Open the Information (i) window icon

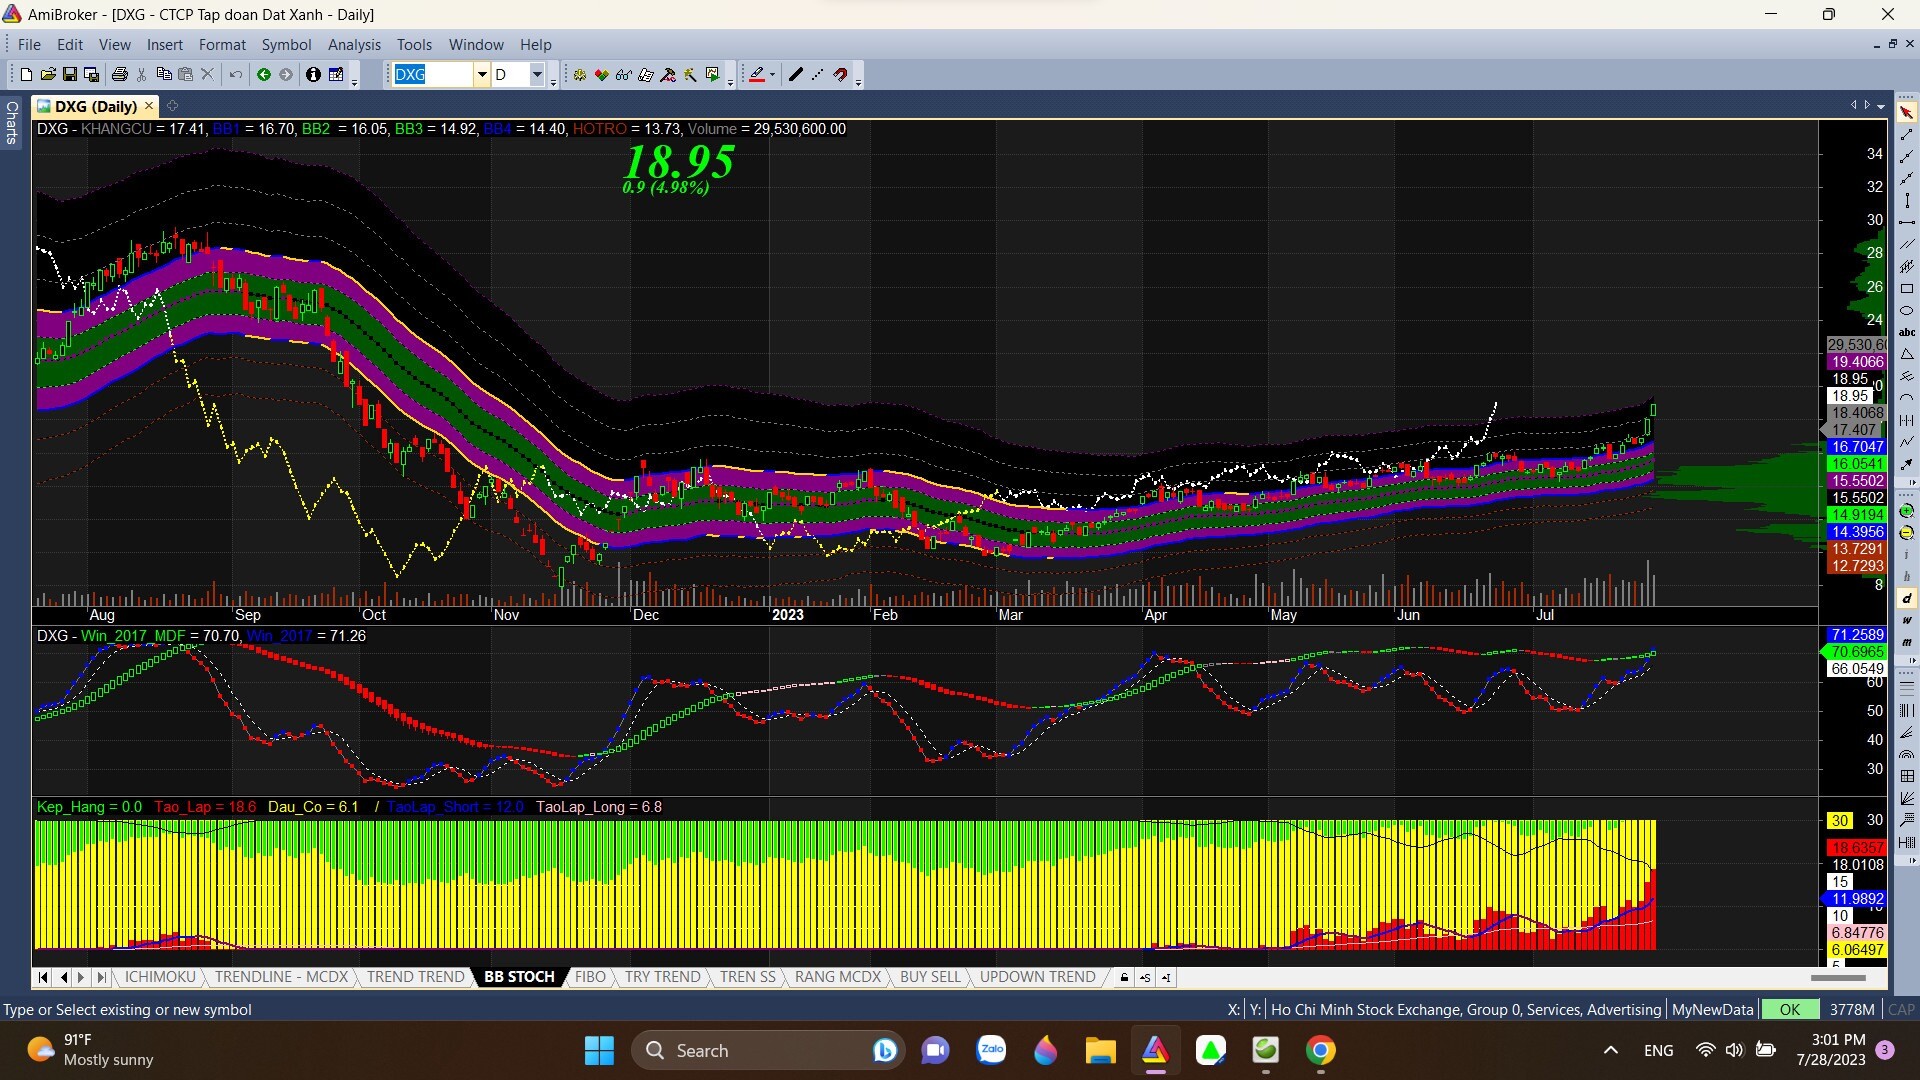(313, 74)
